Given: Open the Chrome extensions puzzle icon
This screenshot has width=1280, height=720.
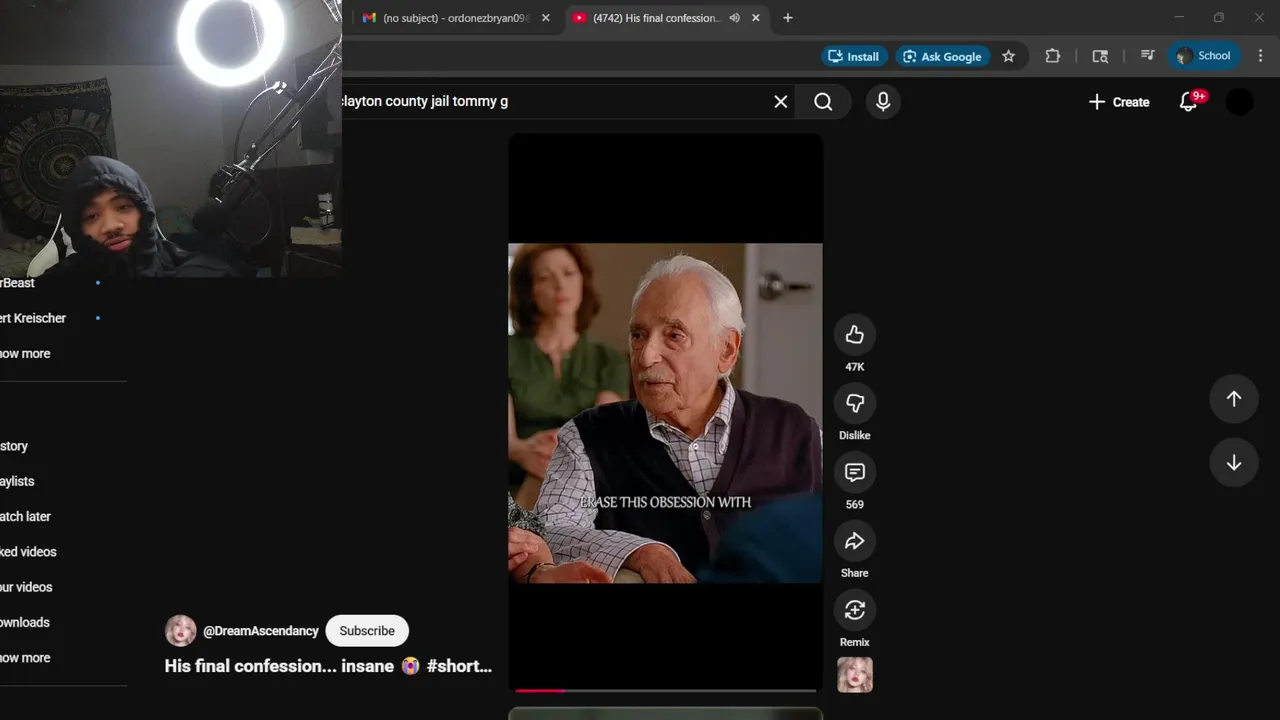Looking at the screenshot, I should pos(1052,56).
